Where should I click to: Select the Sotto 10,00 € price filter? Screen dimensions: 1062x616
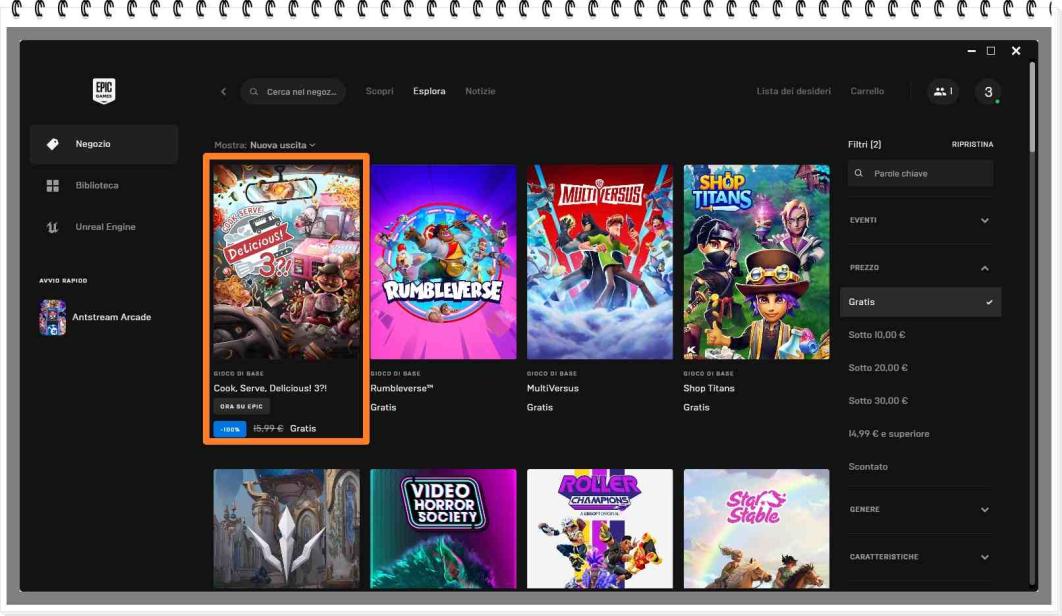877,335
